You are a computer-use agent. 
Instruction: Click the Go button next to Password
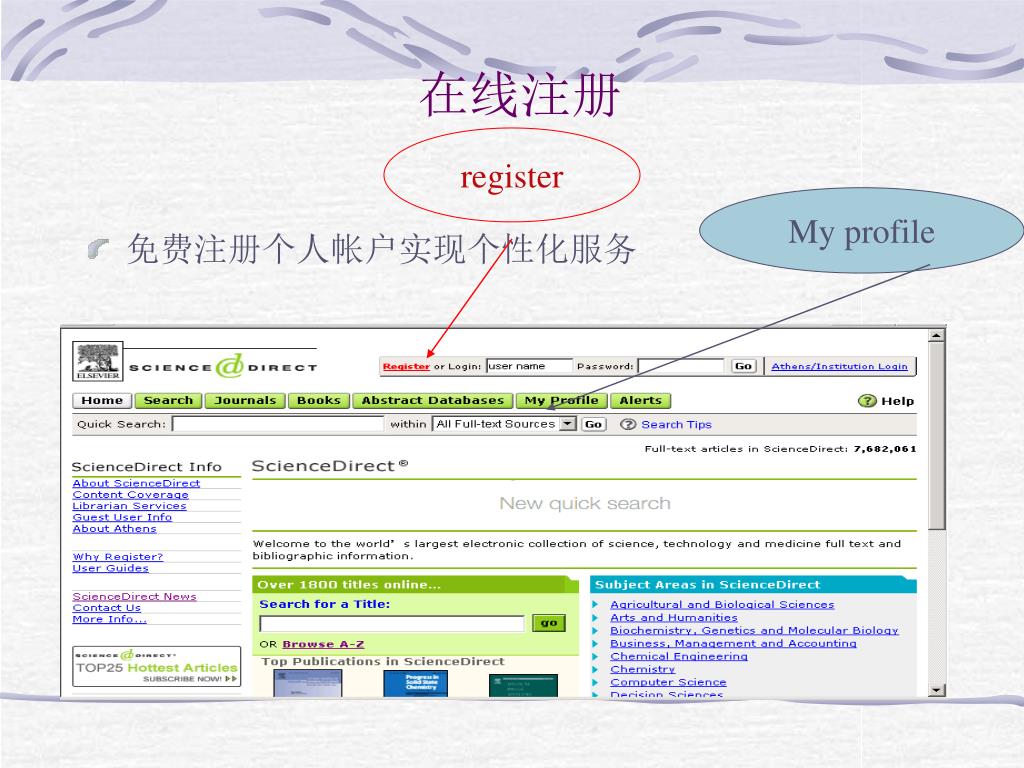point(743,366)
